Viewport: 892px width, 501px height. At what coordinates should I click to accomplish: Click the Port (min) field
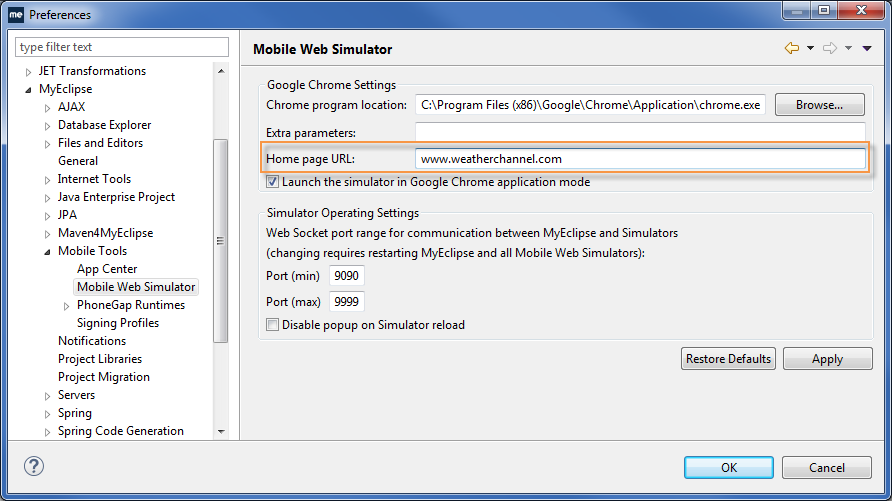[x=346, y=276]
